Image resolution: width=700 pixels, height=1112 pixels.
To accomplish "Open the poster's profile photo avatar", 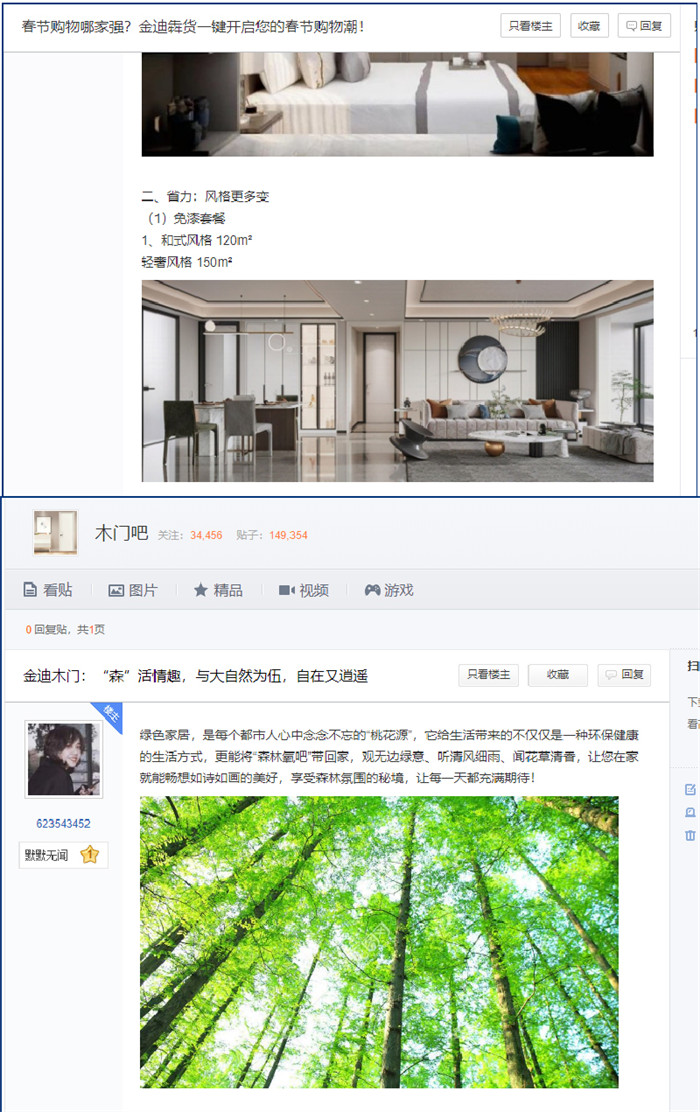I will [x=64, y=759].
